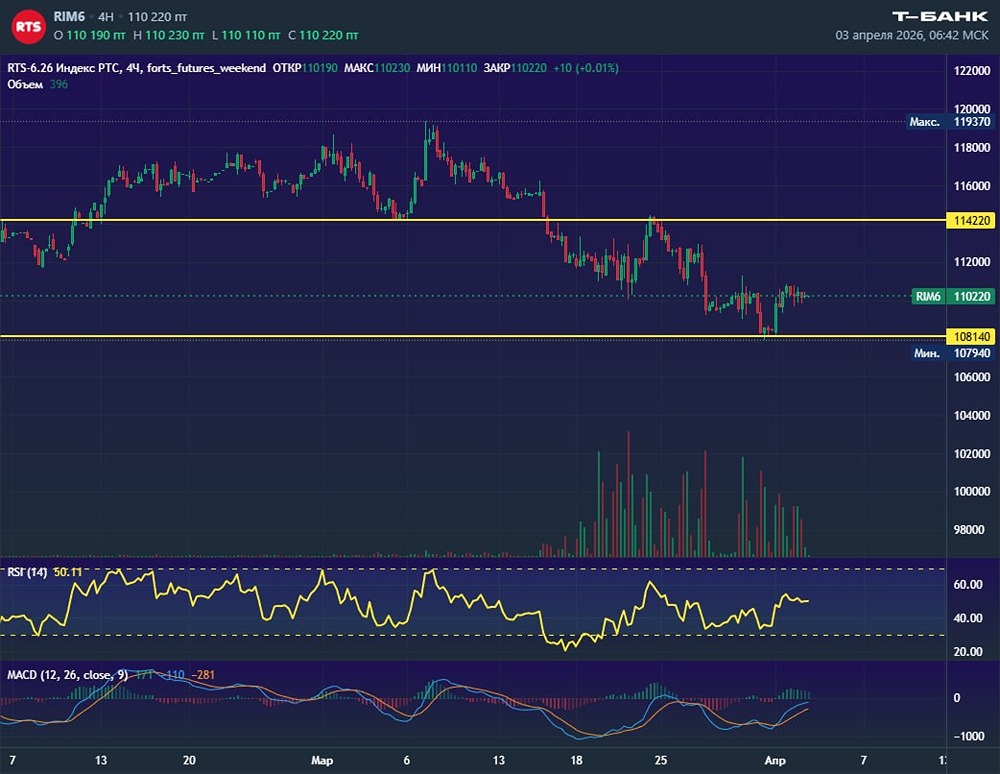Select the 114220 yellow level price tag
This screenshot has height=774, width=1000.
[x=971, y=220]
